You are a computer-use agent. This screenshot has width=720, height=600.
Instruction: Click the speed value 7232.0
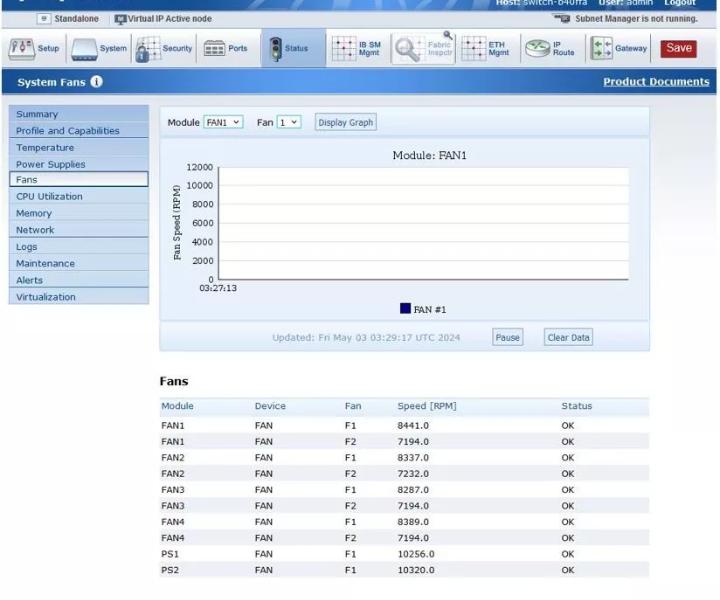[x=413, y=473]
